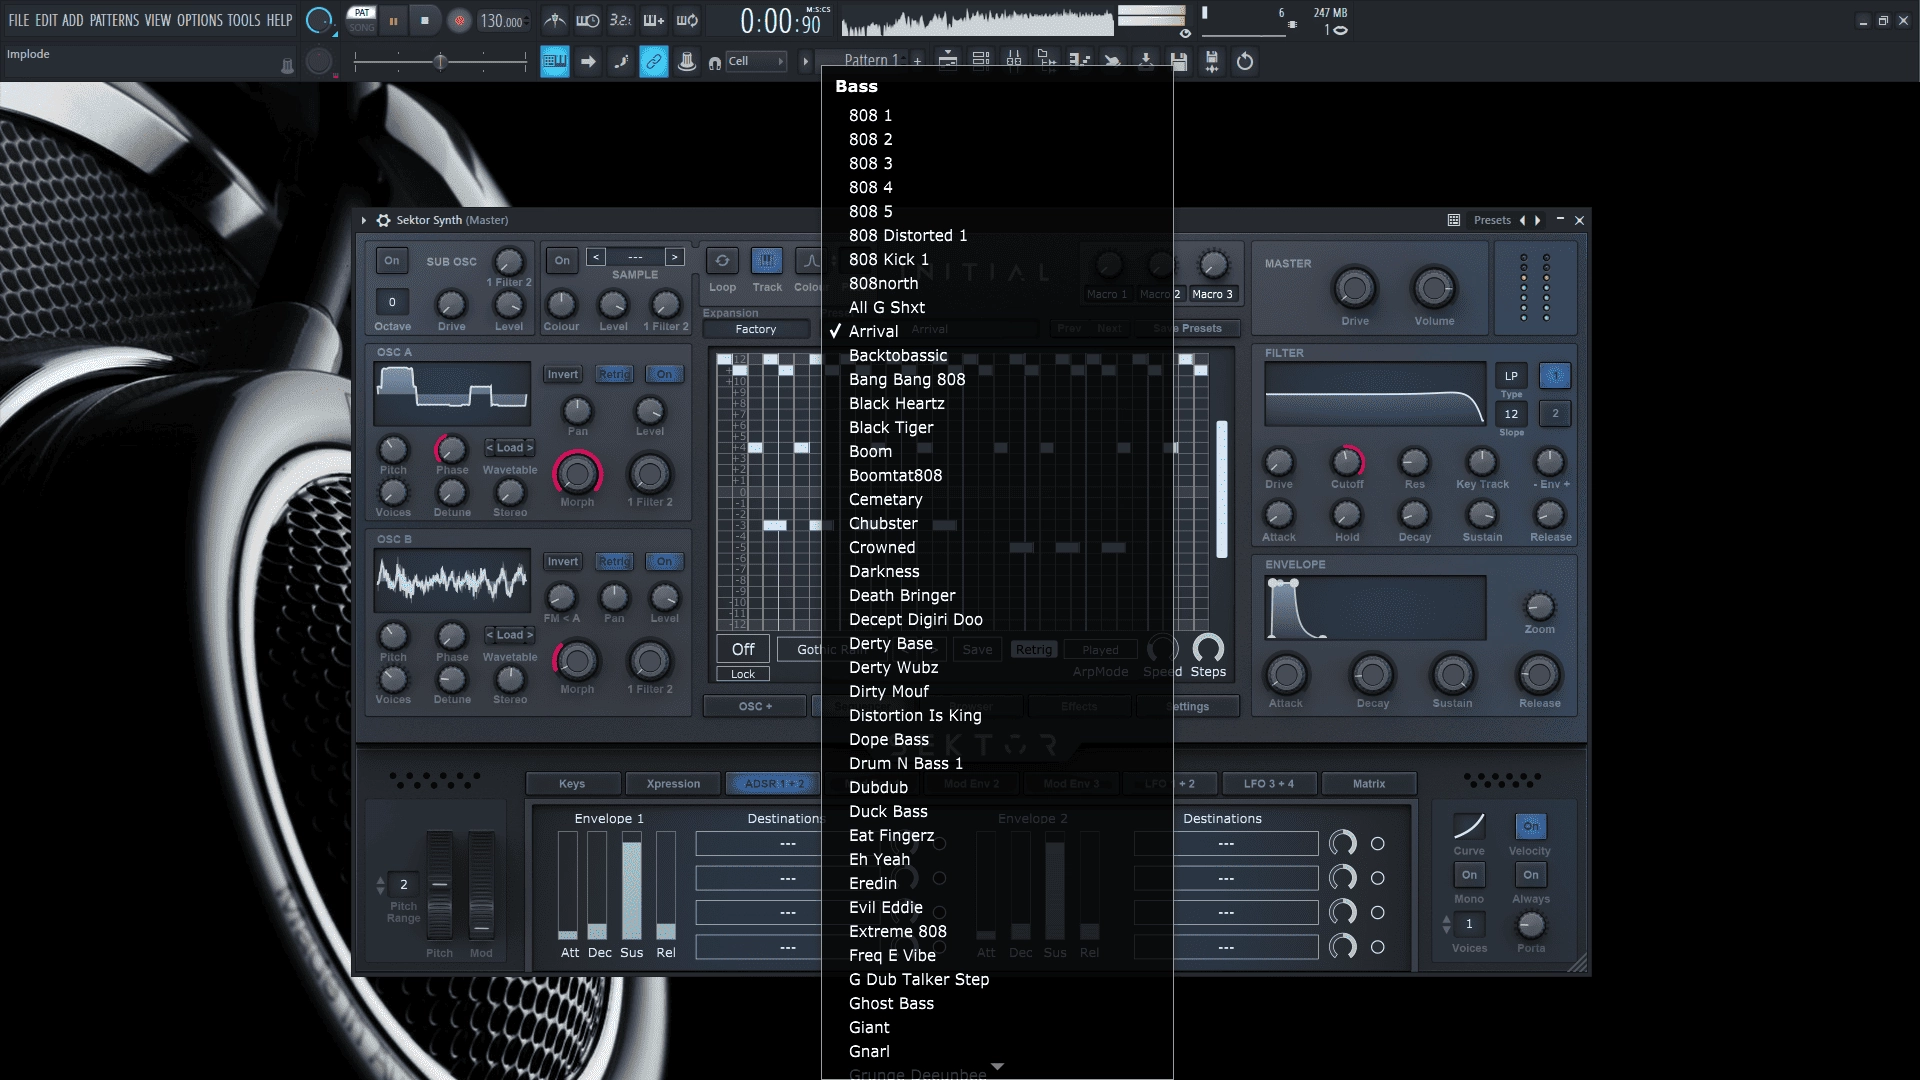The height and width of the screenshot is (1080, 1920).
Task: Pause playback with the pause button
Action: [393, 20]
